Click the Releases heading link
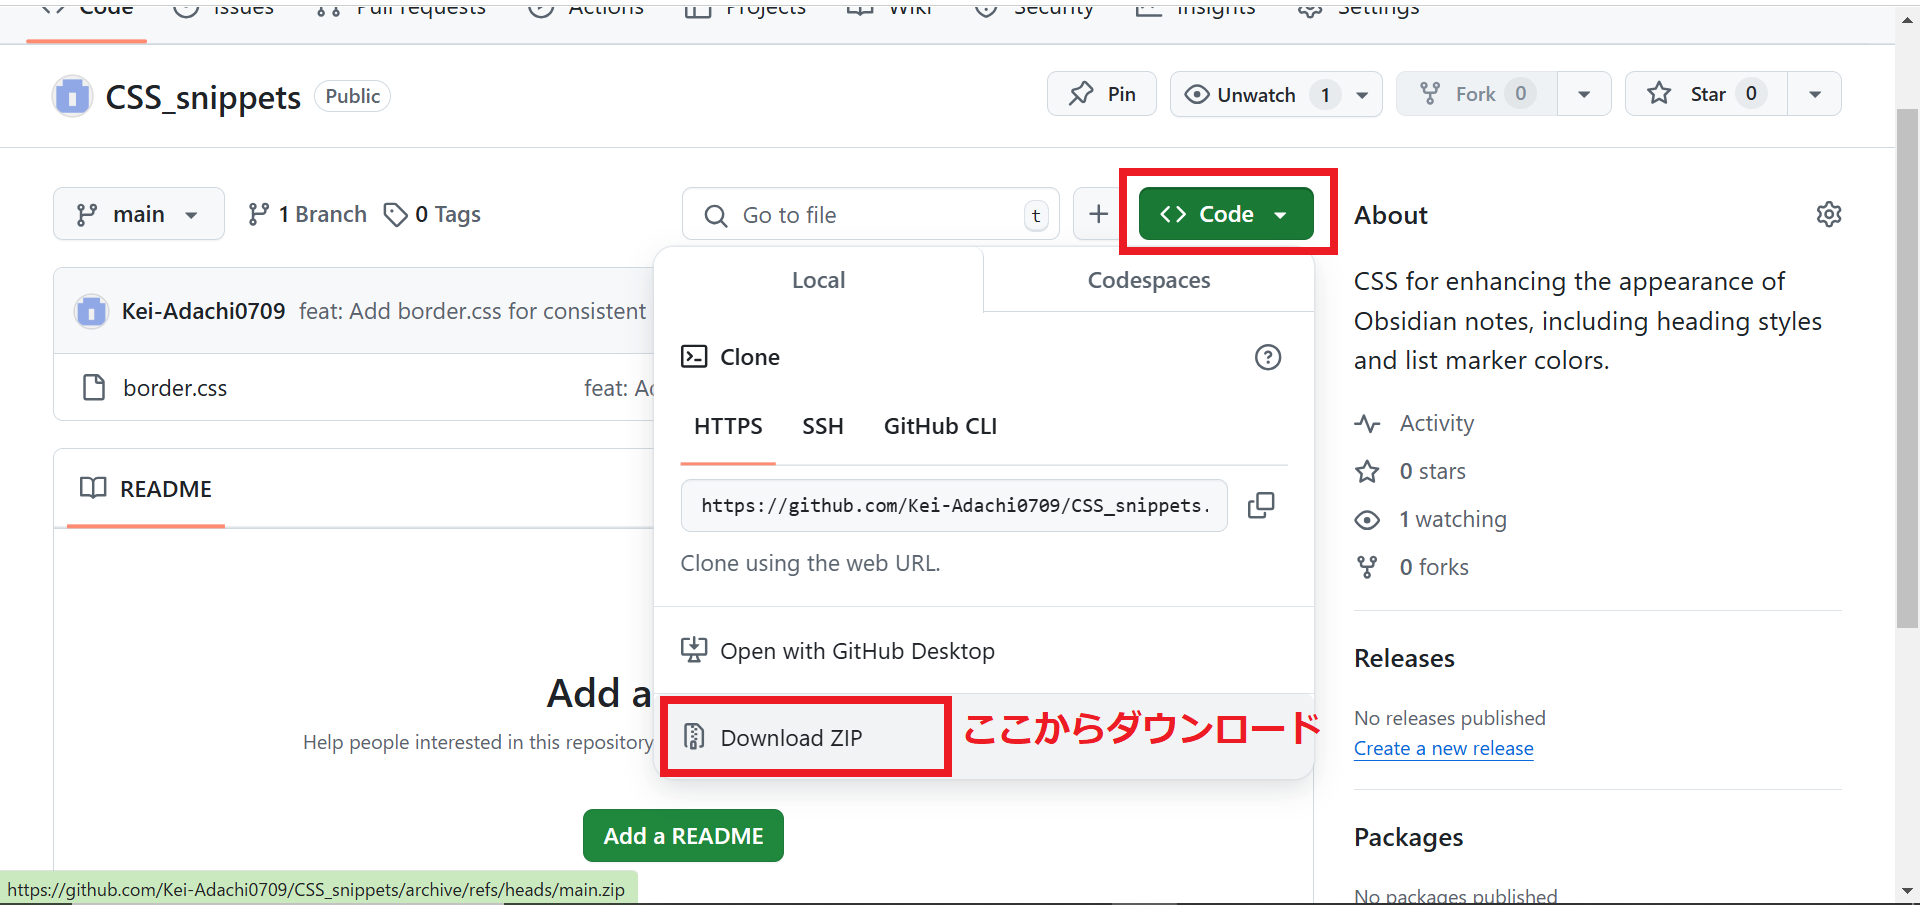The image size is (1920, 905). pyautogui.click(x=1404, y=658)
